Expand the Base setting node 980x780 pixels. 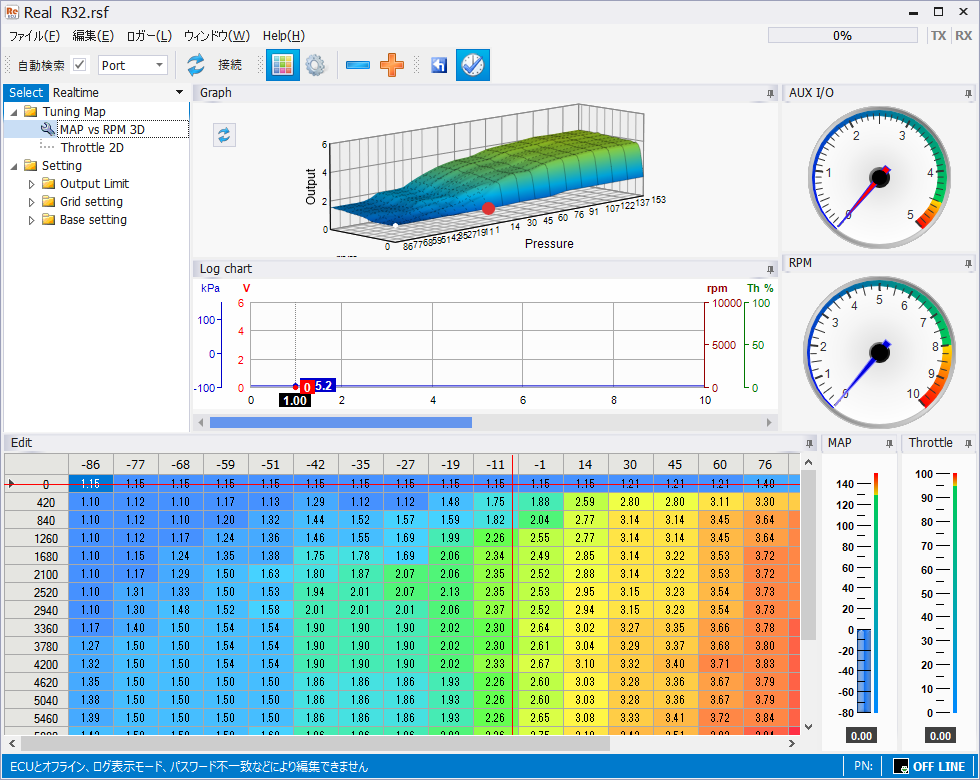pos(31,221)
